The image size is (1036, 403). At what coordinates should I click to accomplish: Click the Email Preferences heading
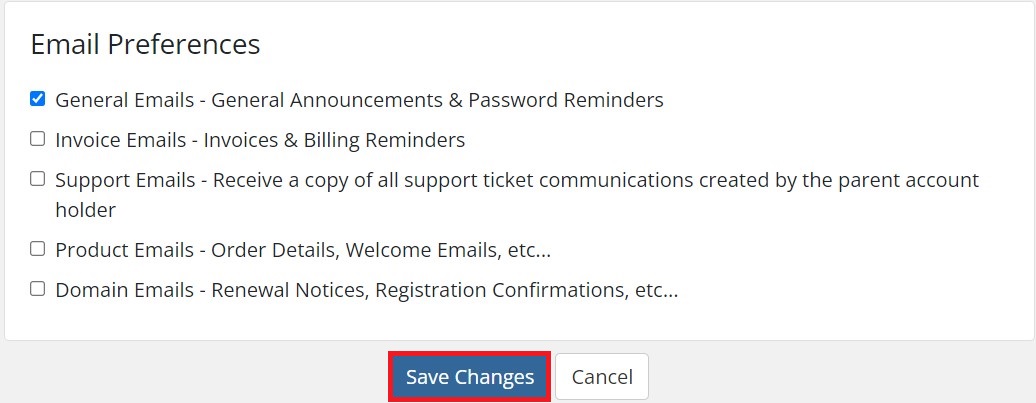[145, 44]
